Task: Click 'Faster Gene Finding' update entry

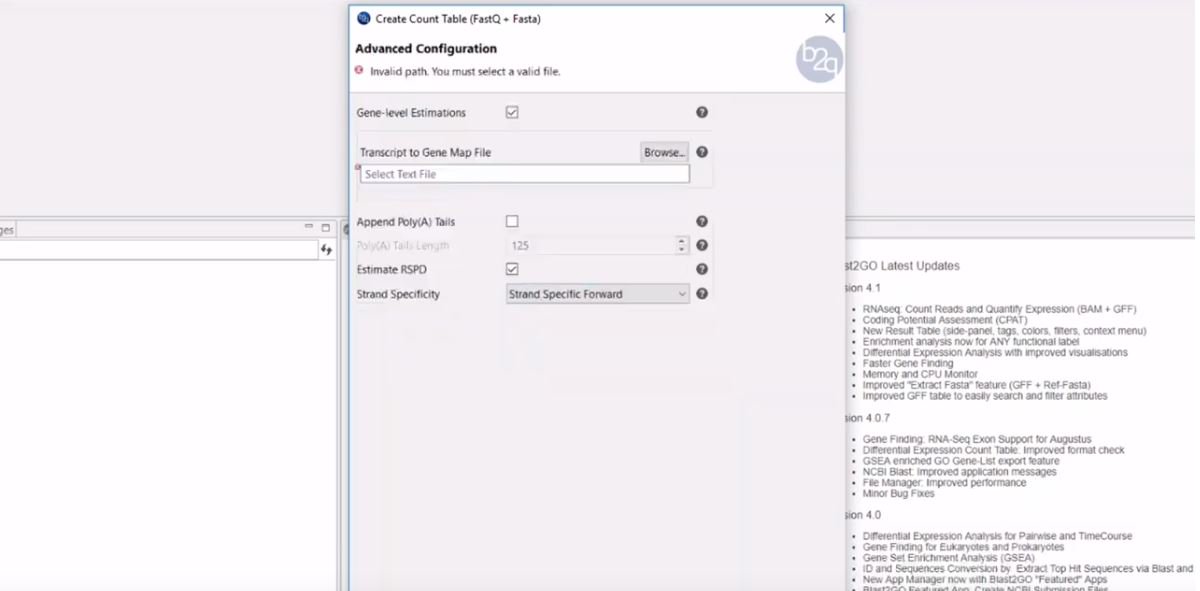Action: click(x=908, y=363)
